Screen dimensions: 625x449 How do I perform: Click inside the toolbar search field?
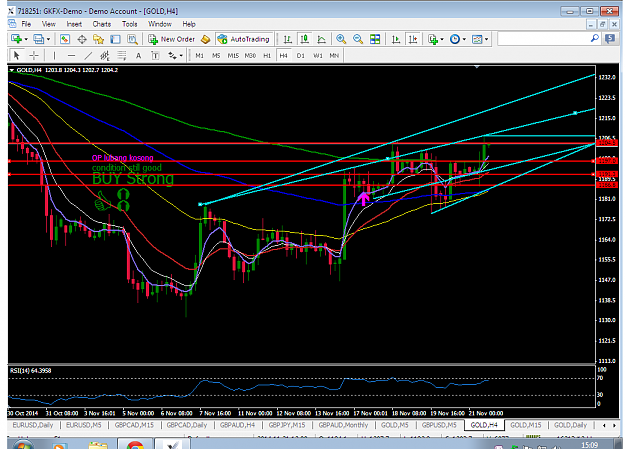[x=544, y=39]
